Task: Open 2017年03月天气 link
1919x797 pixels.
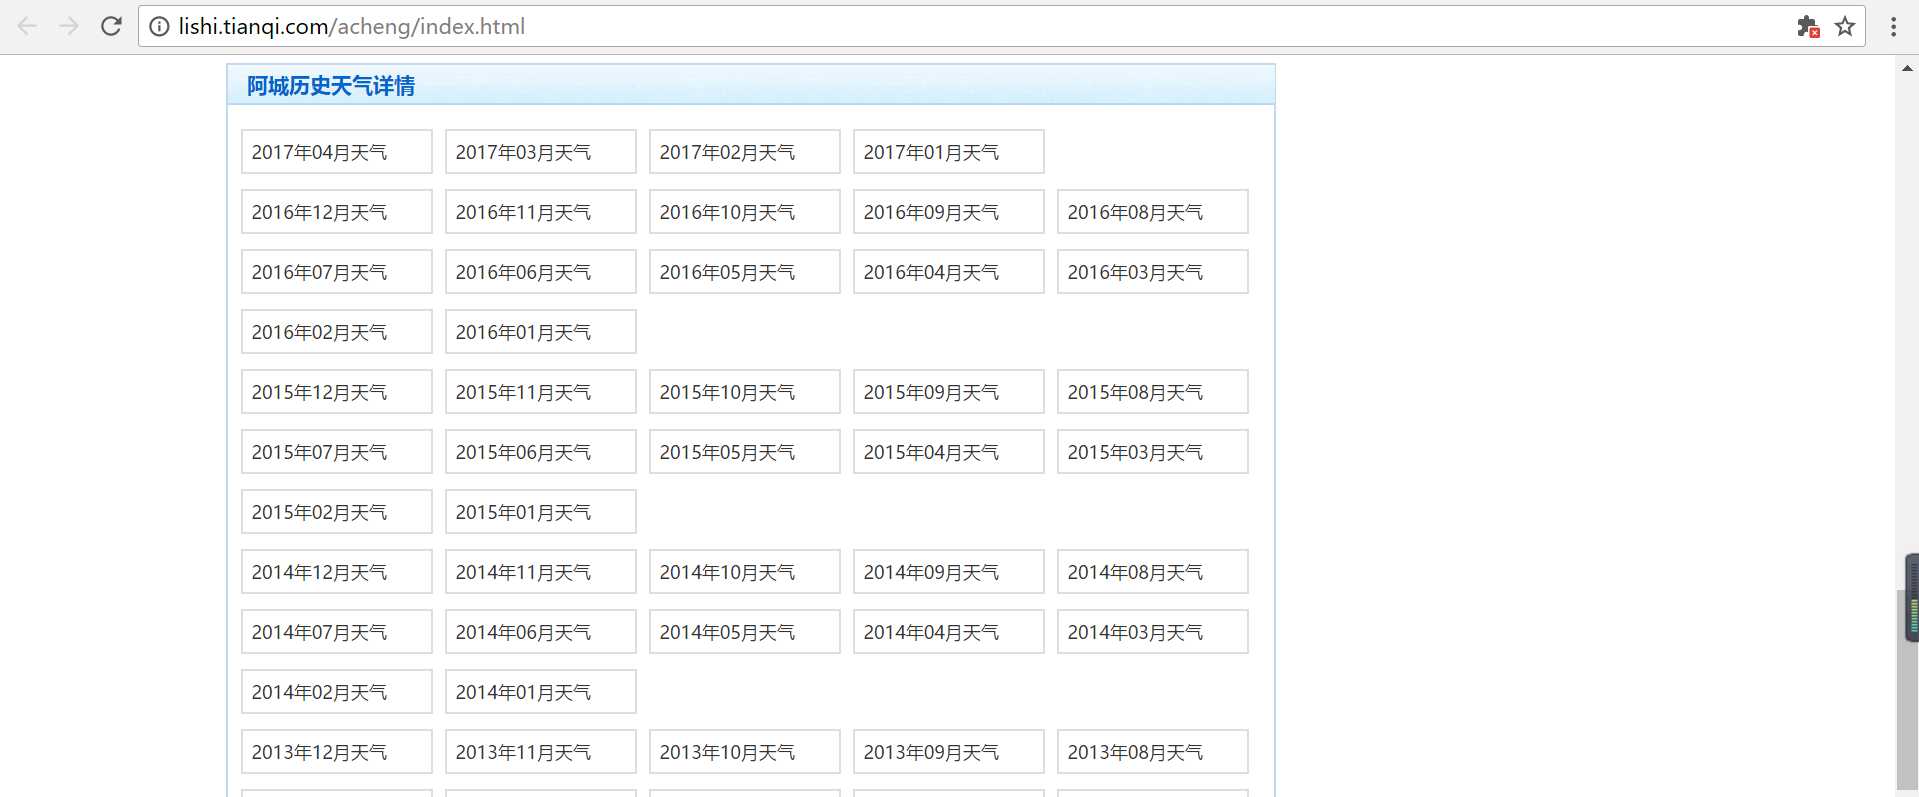Action: point(541,152)
